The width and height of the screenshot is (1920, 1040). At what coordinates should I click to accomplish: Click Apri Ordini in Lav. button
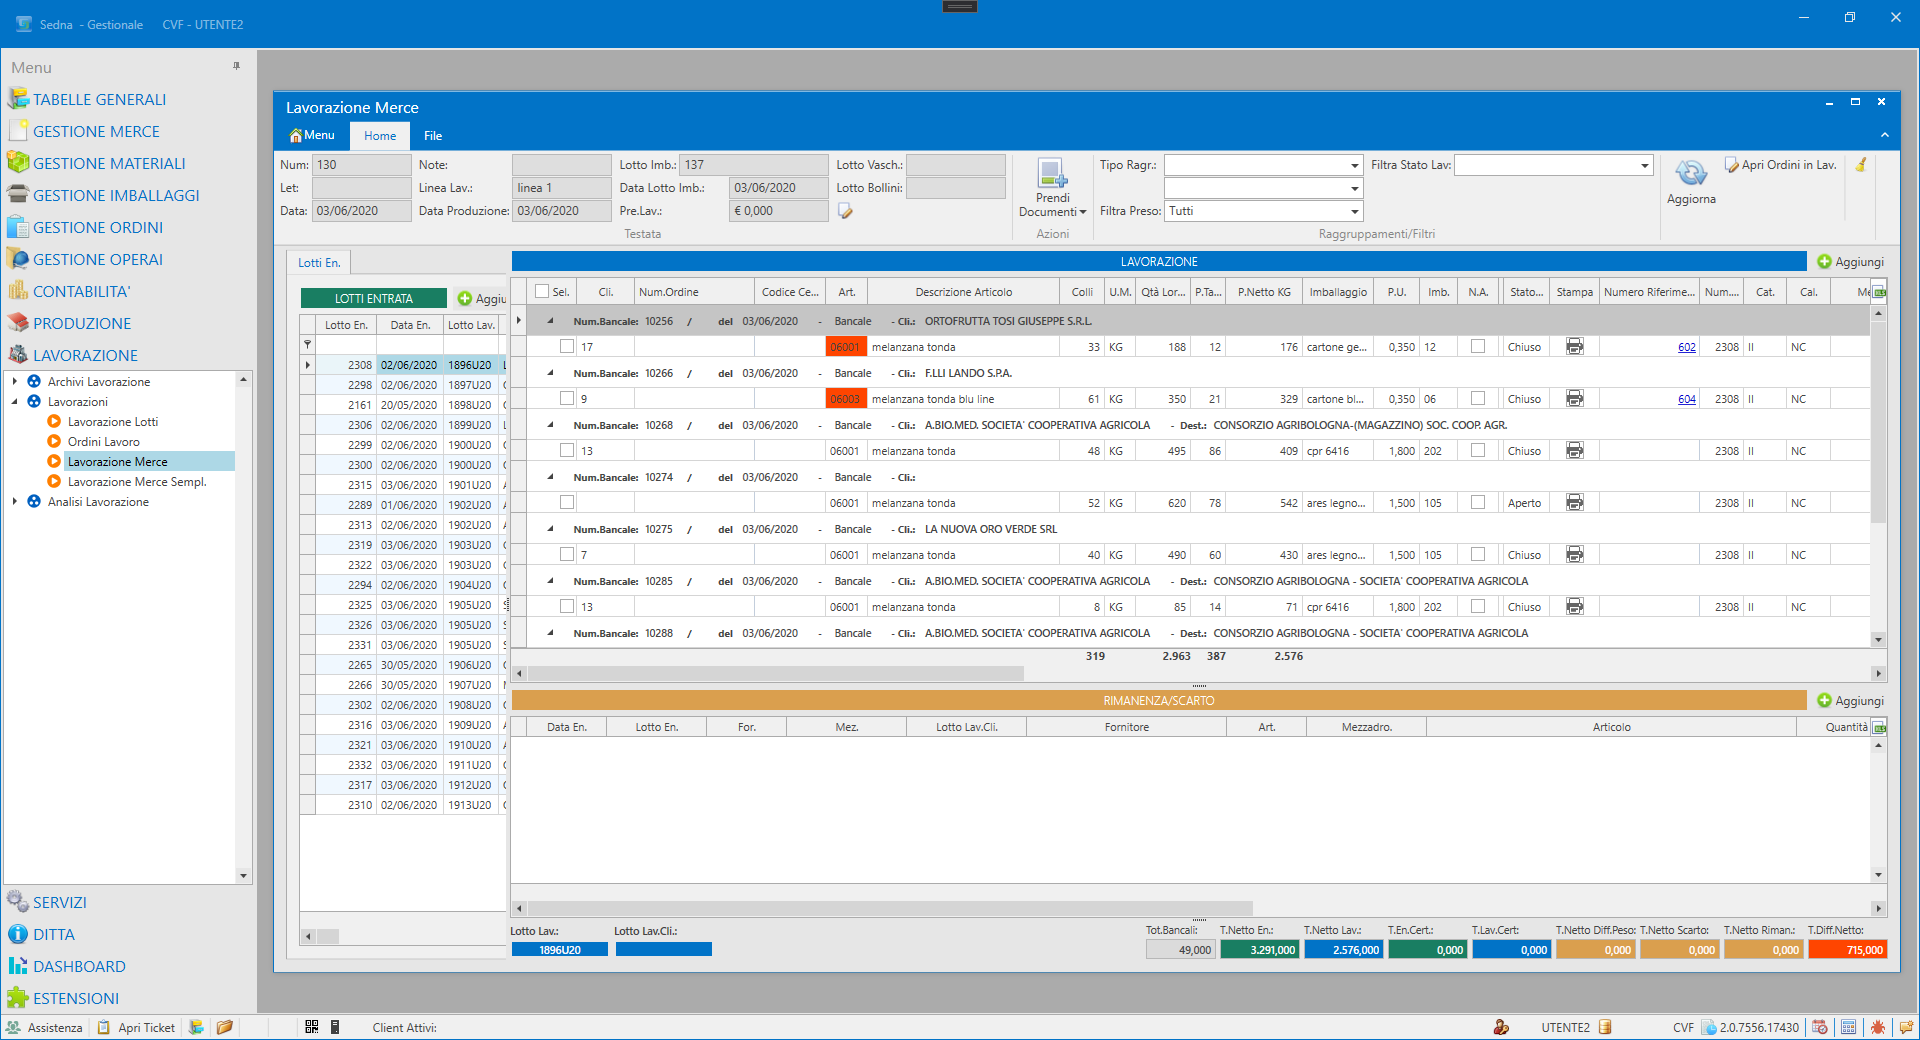coord(1781,165)
